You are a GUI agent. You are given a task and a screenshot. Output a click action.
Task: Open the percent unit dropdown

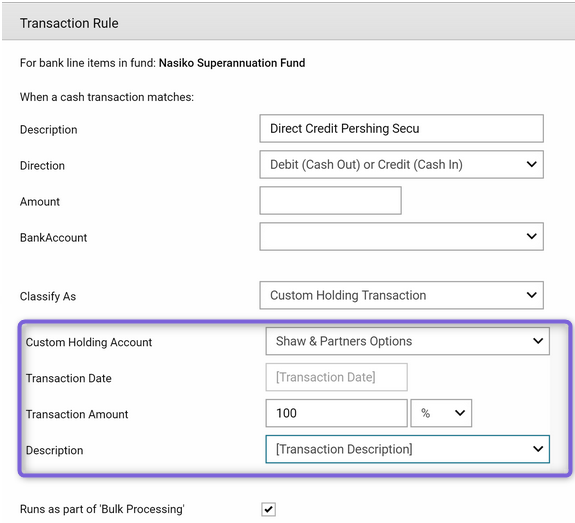click(x=441, y=413)
